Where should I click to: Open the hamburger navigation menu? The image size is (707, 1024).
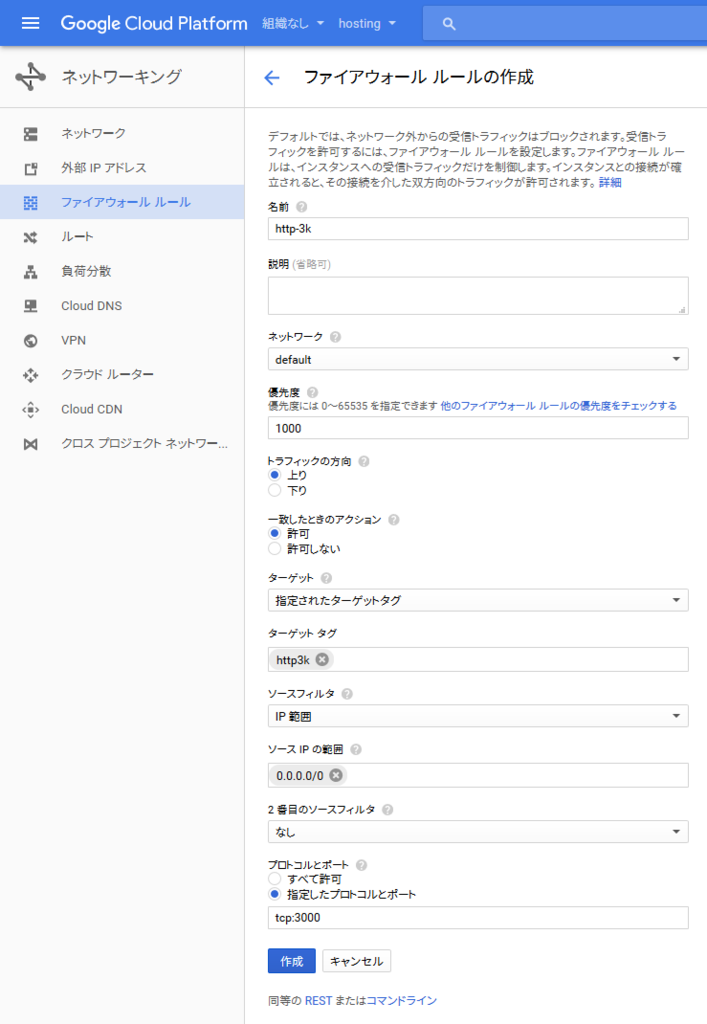coord(30,24)
